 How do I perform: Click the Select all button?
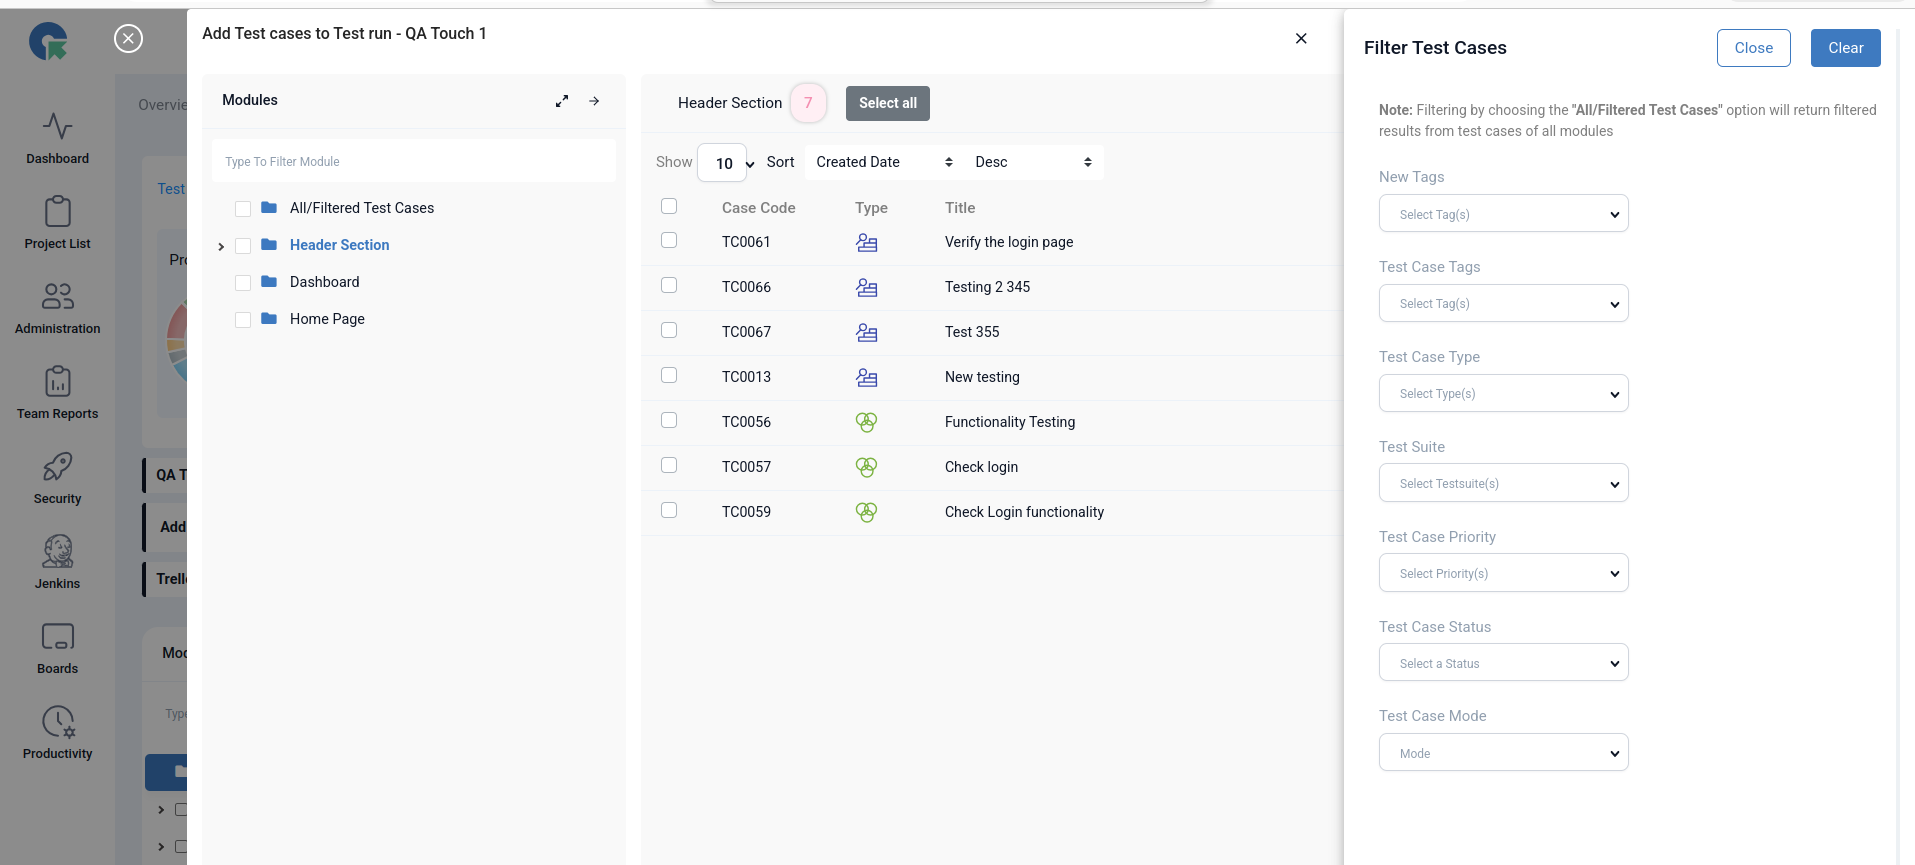coord(887,103)
